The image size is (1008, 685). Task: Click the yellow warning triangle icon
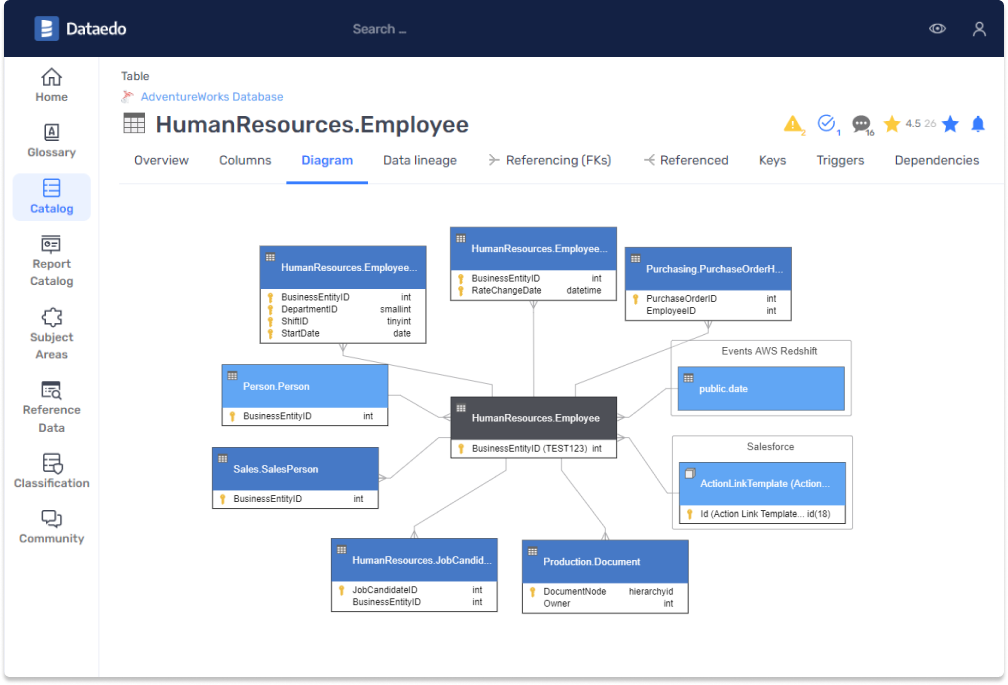(x=793, y=124)
